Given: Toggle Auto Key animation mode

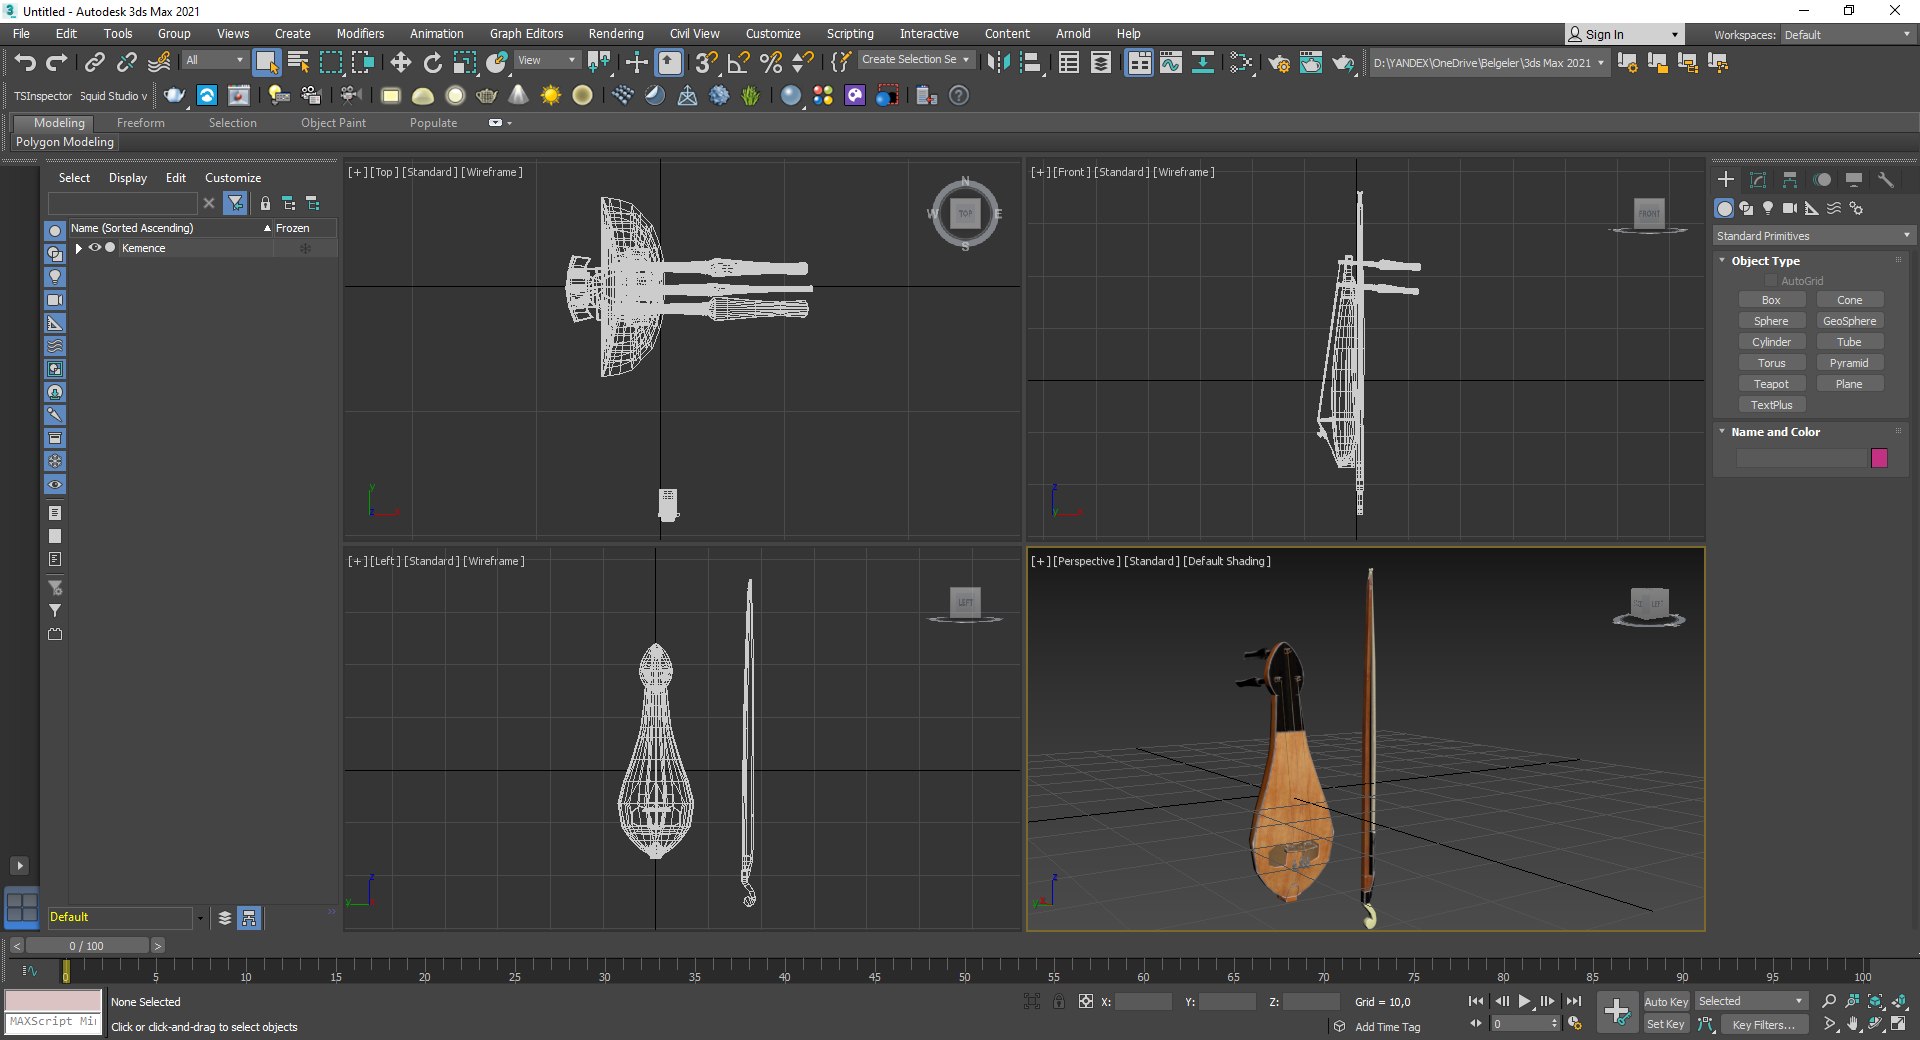Looking at the screenshot, I should click(1666, 1001).
